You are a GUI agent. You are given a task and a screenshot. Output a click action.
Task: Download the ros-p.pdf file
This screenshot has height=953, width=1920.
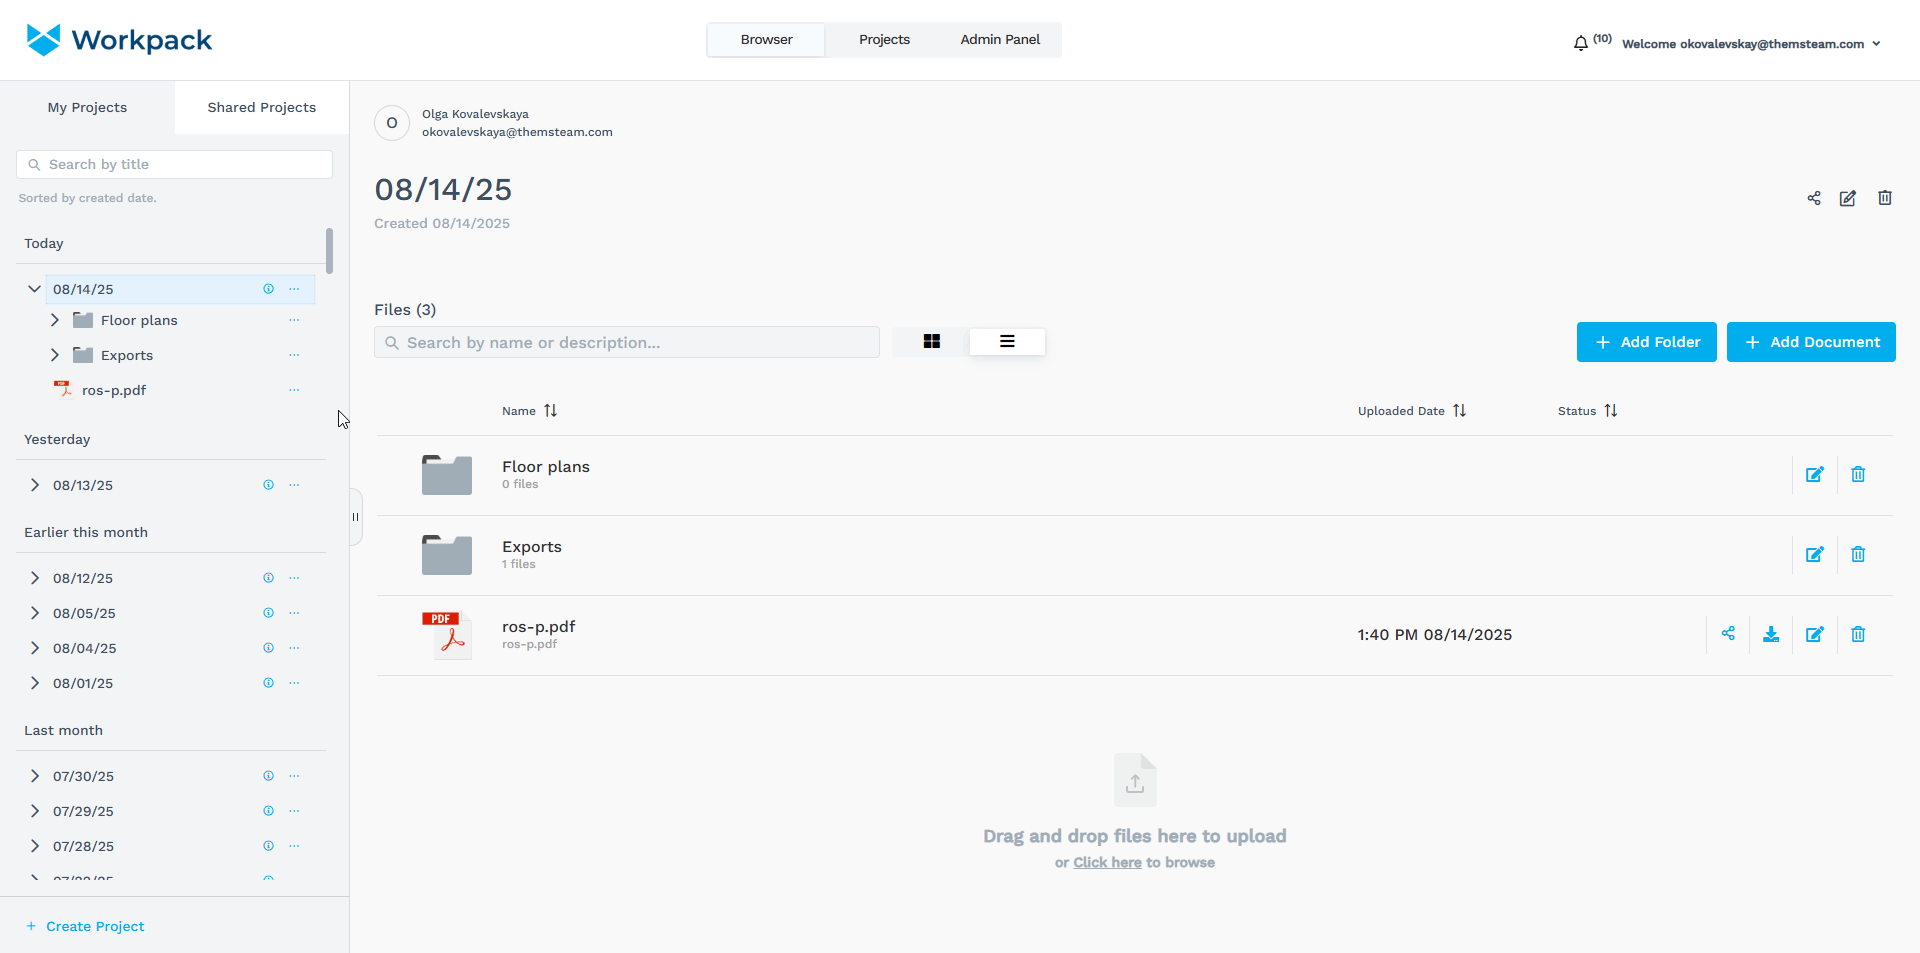click(x=1771, y=634)
